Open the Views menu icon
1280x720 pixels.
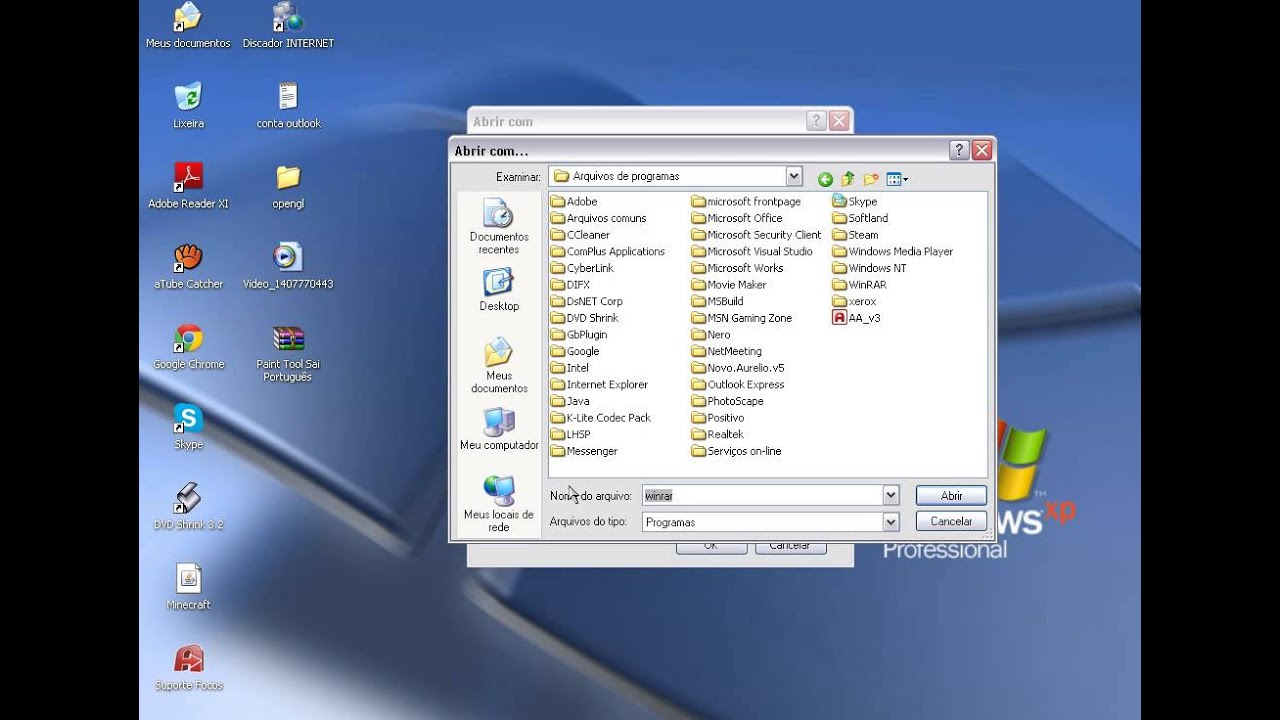point(897,179)
